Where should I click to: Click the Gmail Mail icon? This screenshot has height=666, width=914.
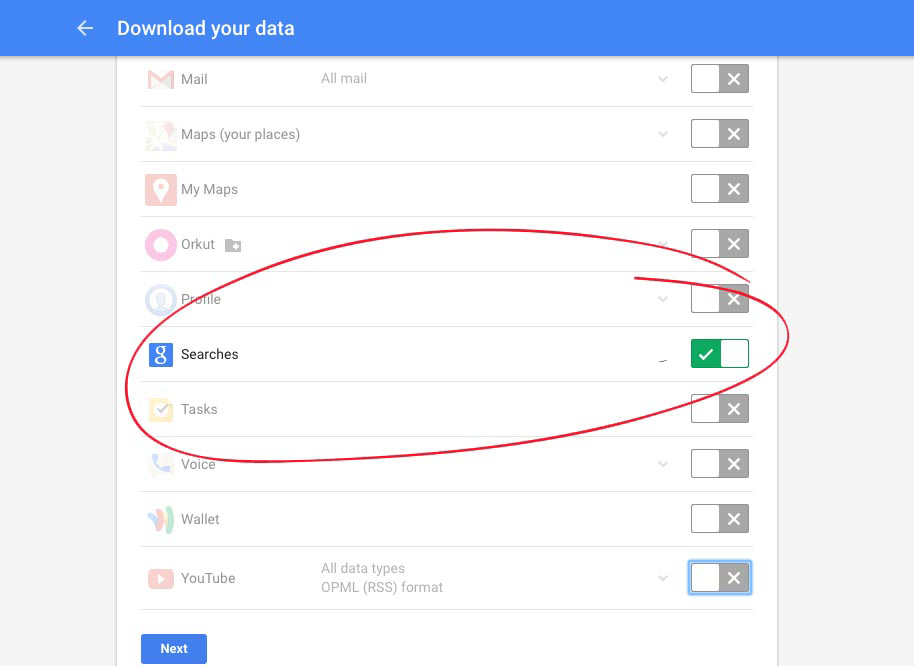(x=160, y=79)
